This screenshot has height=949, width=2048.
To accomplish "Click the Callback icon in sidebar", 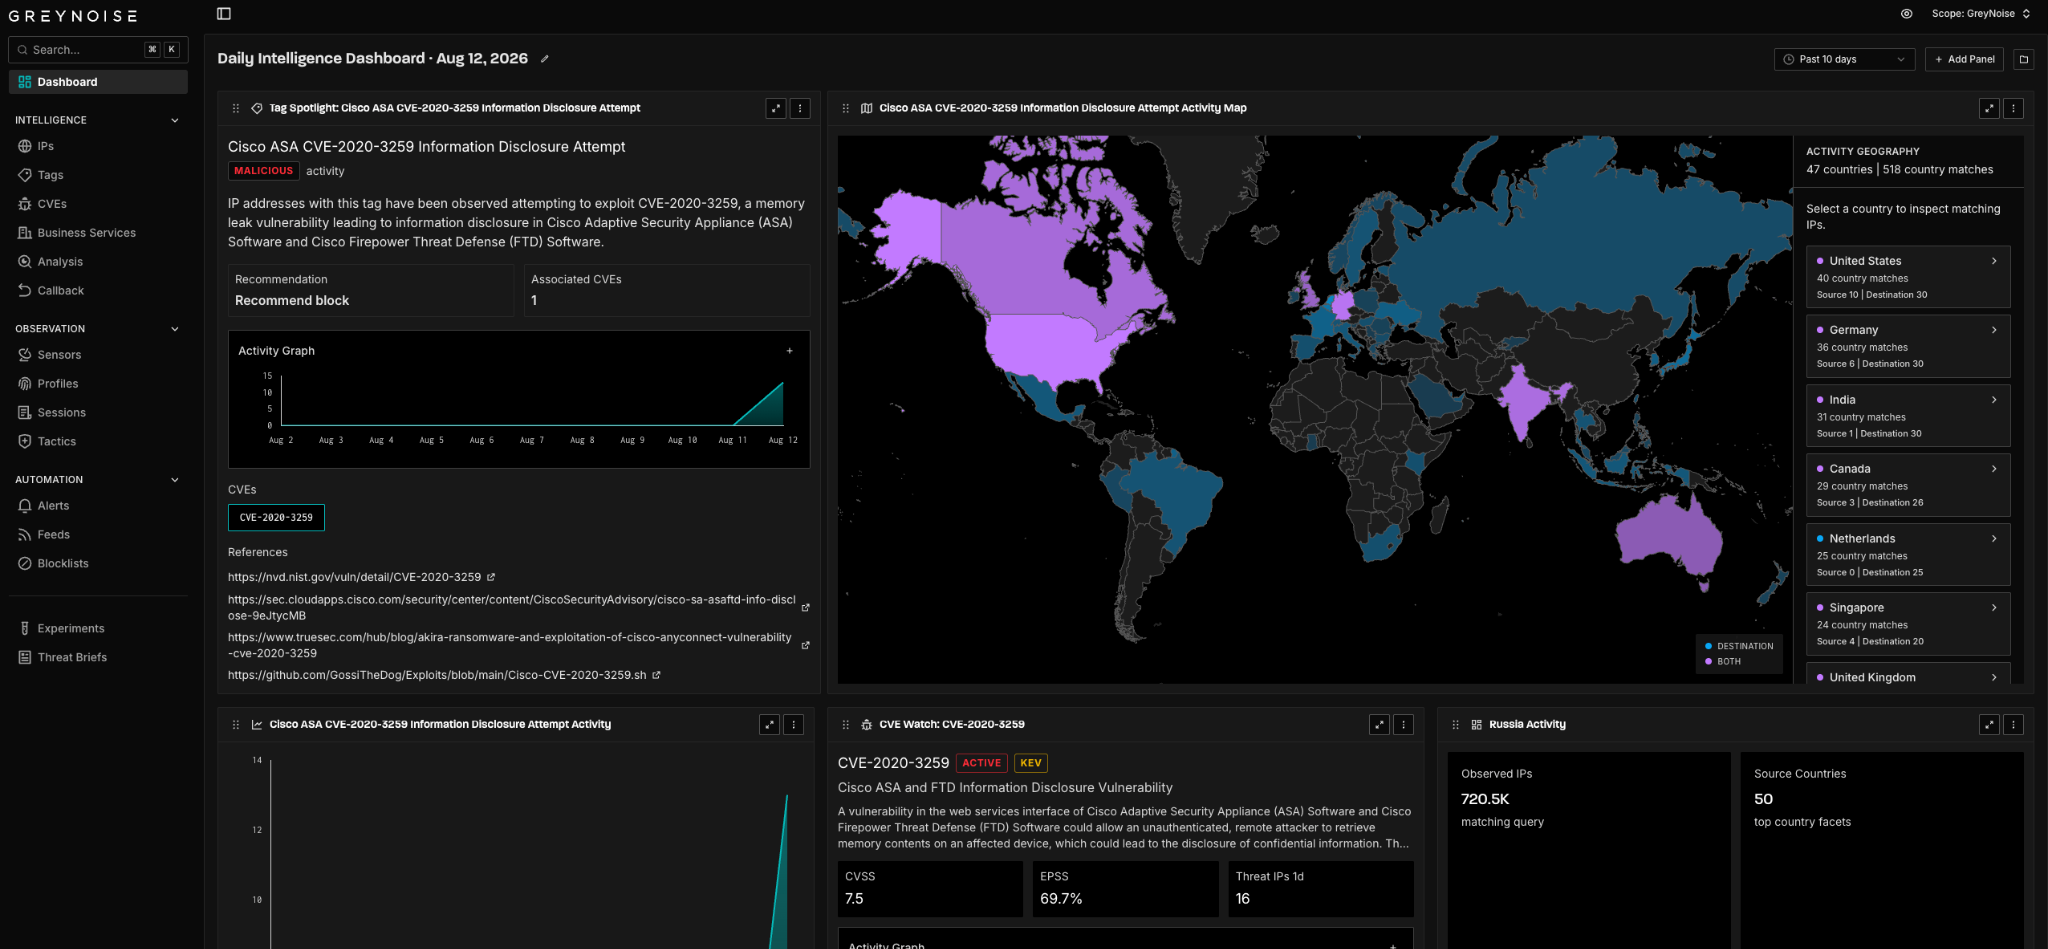I will 25,291.
